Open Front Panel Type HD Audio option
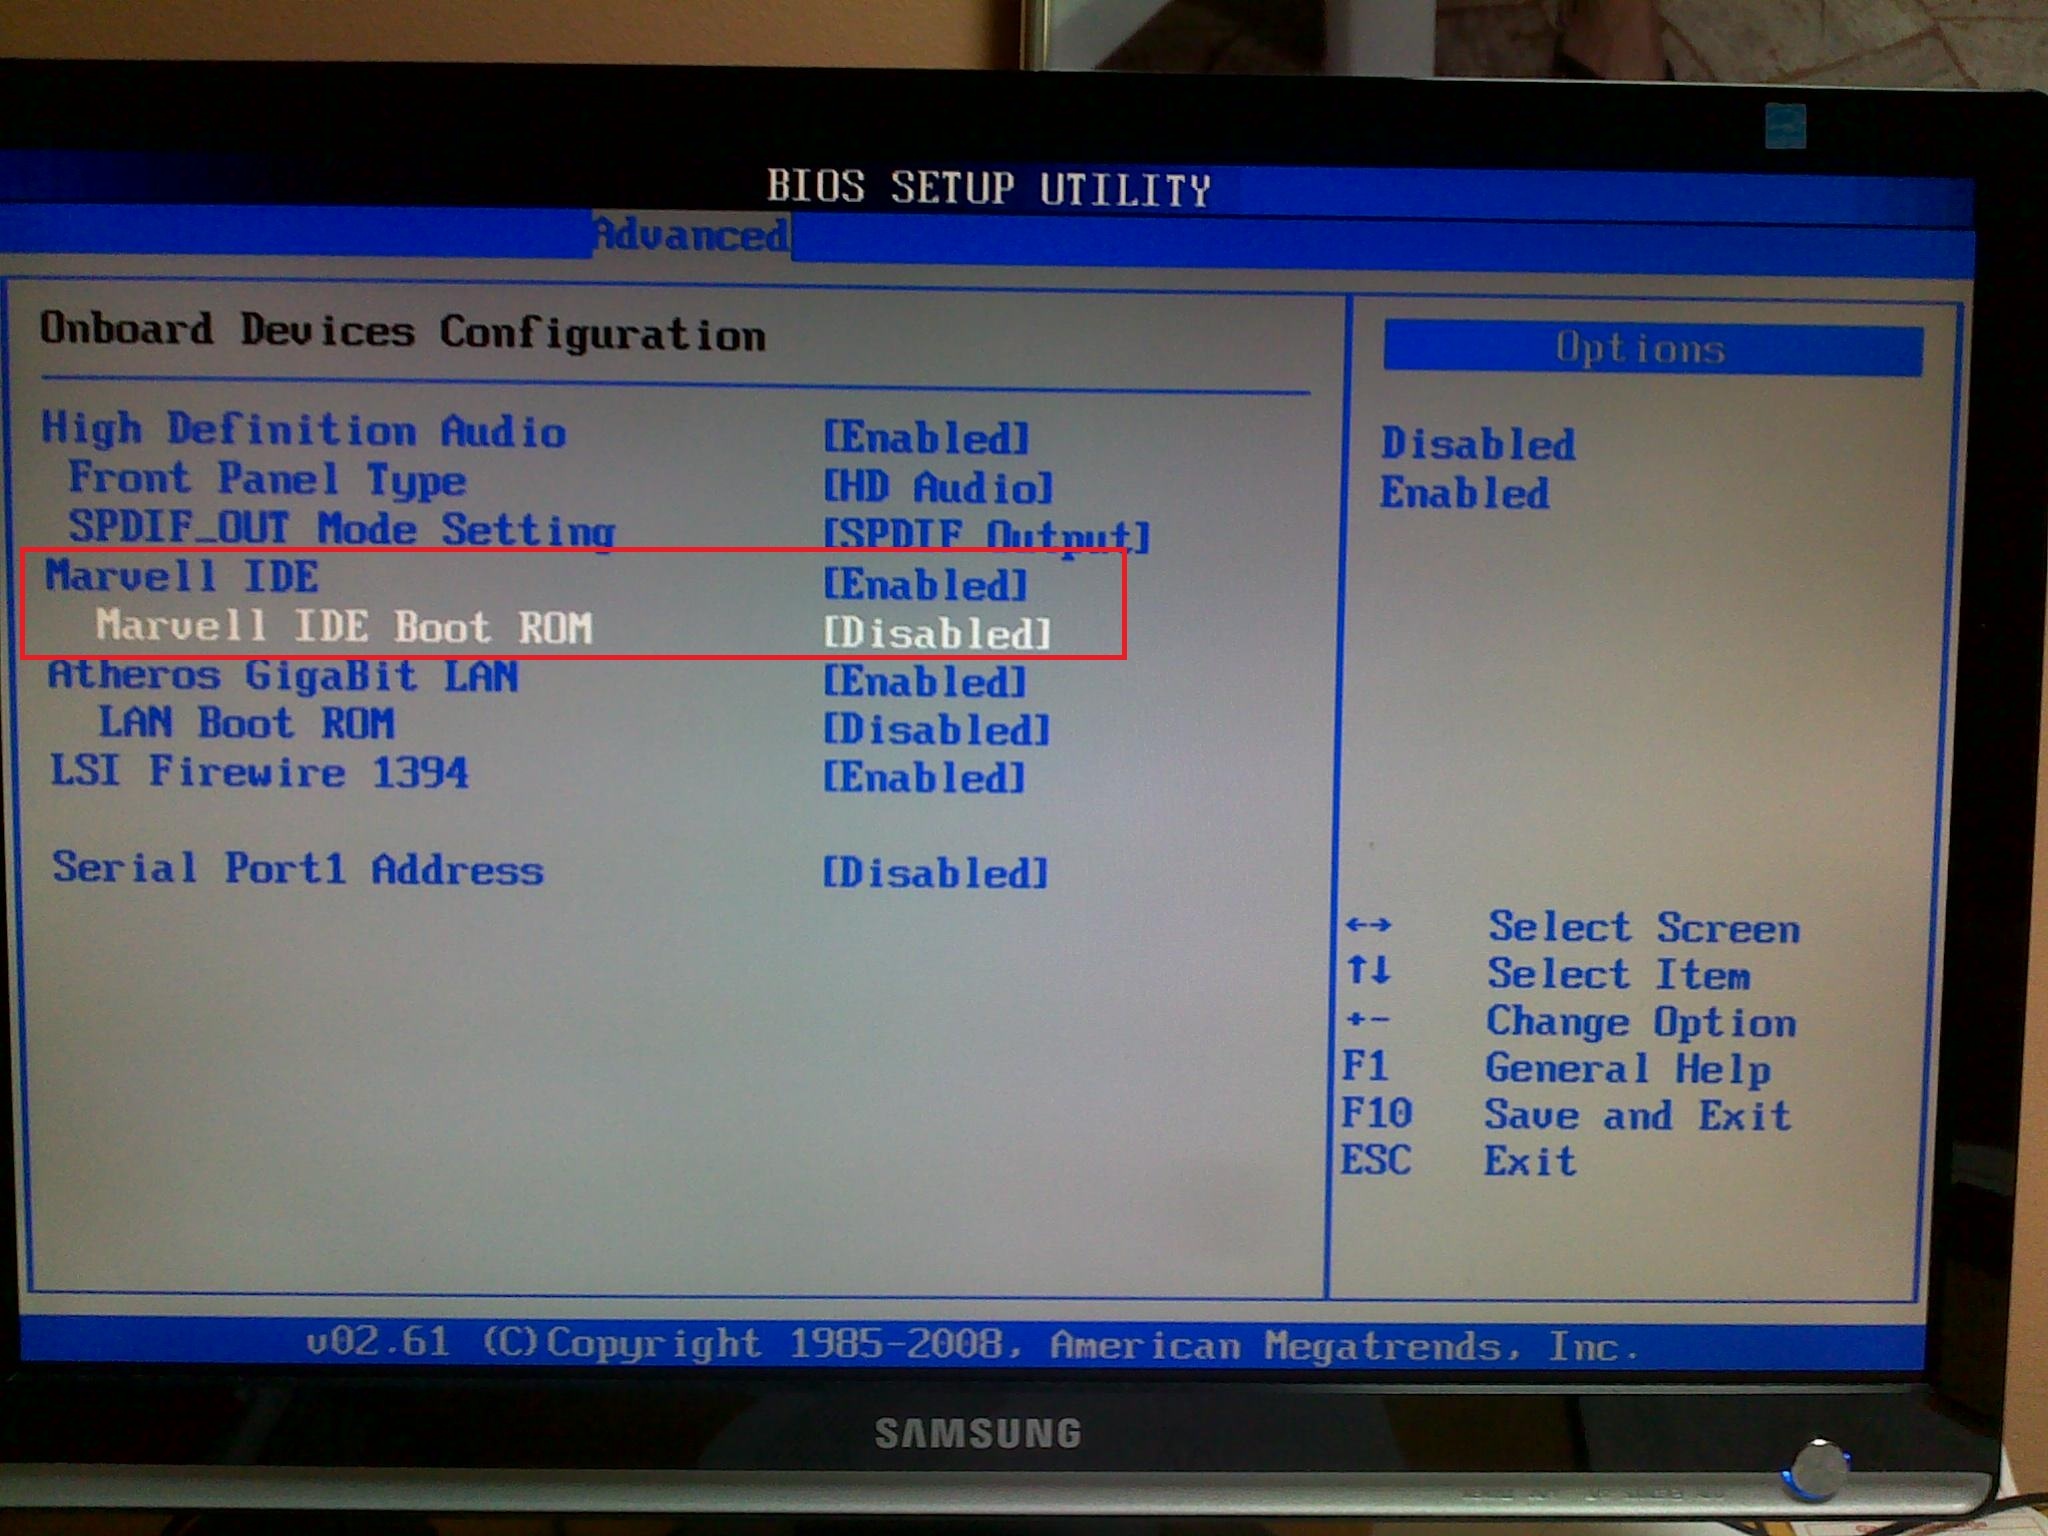Viewport: 2048px width, 1536px height. coord(937,488)
